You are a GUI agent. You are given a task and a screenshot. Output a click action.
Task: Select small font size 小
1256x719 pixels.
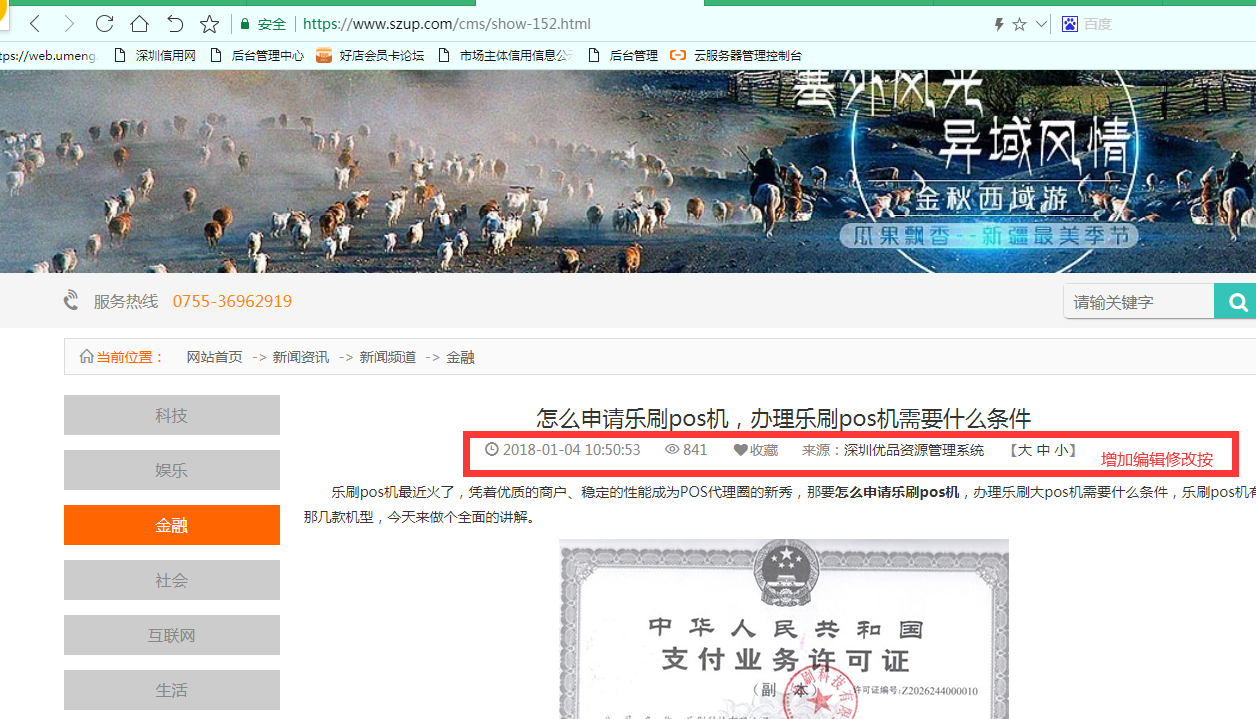tap(1061, 450)
